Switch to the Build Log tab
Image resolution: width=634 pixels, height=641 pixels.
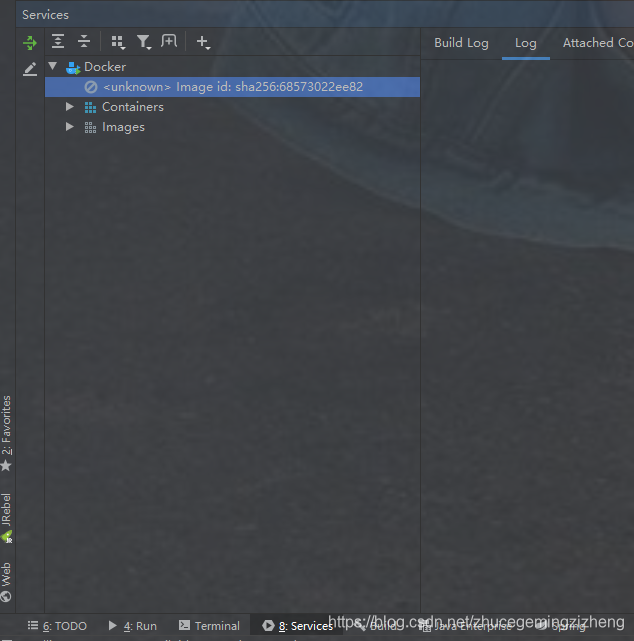[461, 43]
